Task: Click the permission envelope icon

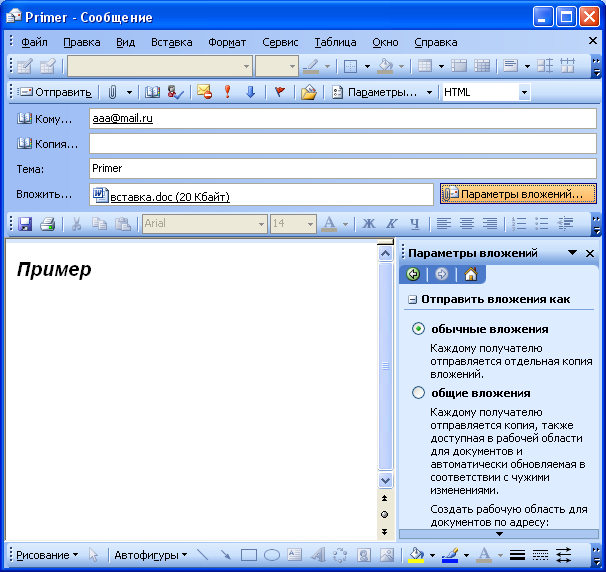Action: (x=204, y=92)
